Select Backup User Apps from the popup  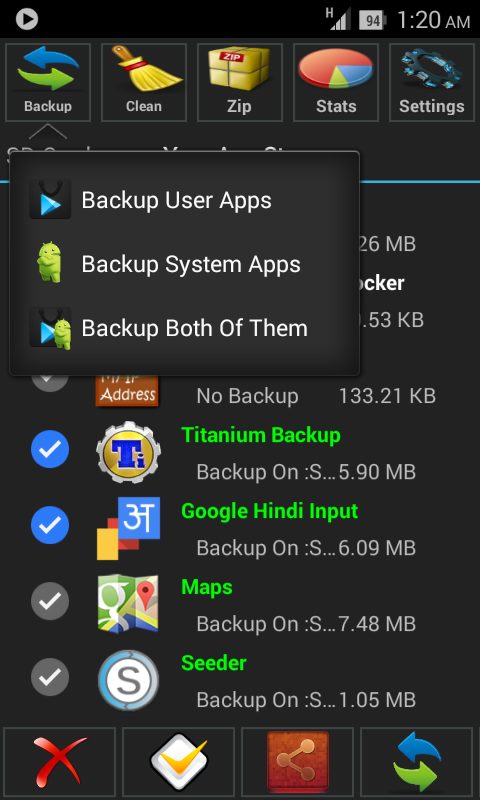[184, 200]
